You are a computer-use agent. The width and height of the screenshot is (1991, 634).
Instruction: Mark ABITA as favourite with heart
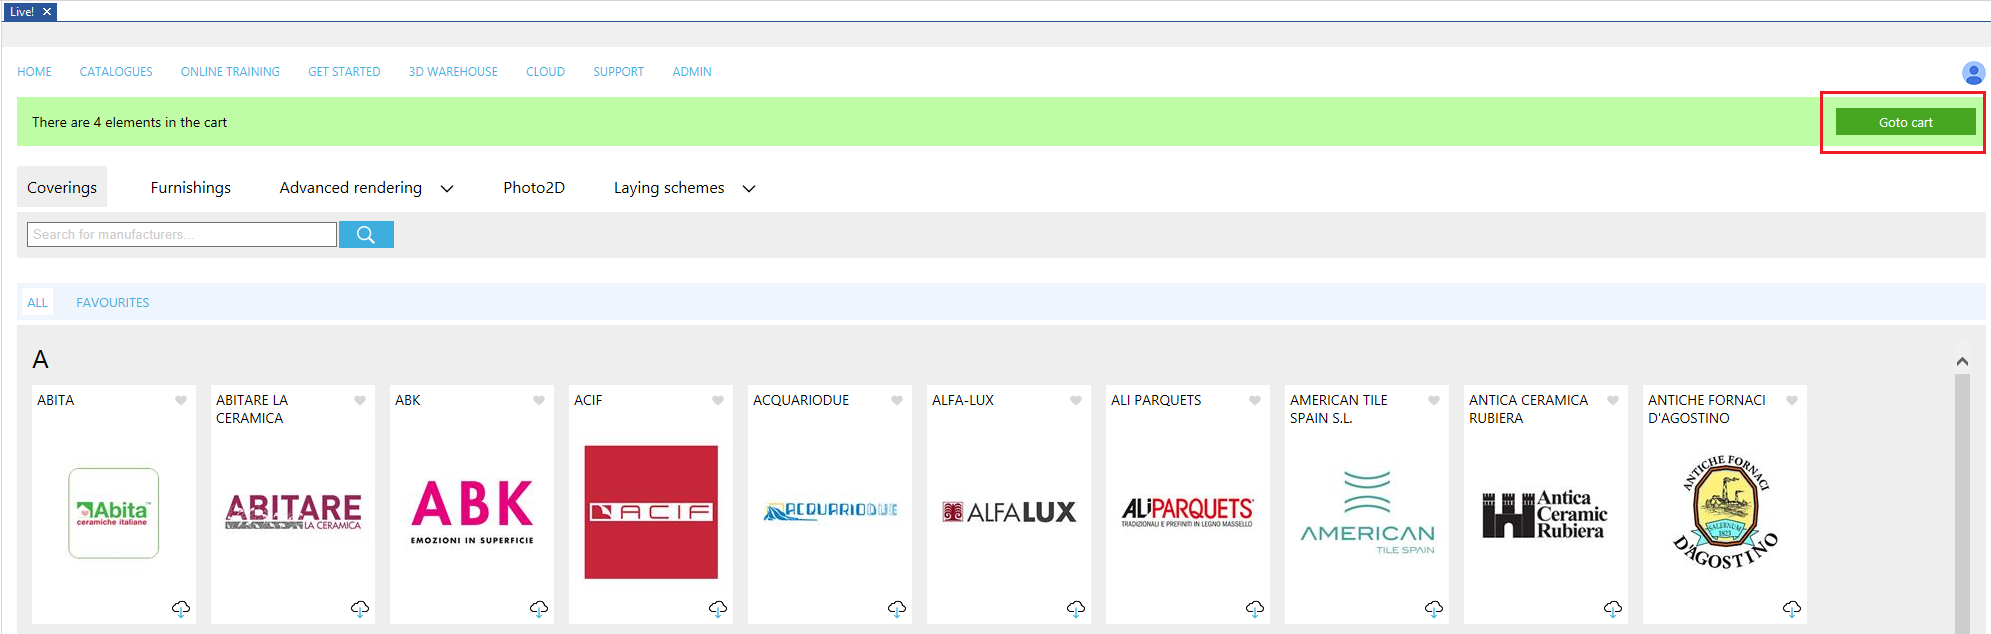(x=181, y=400)
